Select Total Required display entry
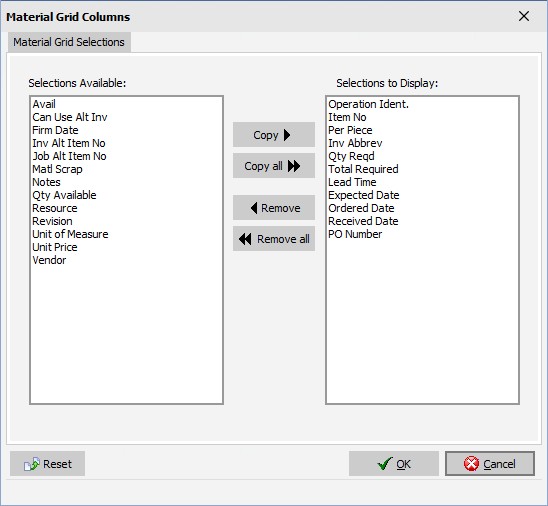Image resolution: width=548 pixels, height=506 pixels. tap(363, 169)
